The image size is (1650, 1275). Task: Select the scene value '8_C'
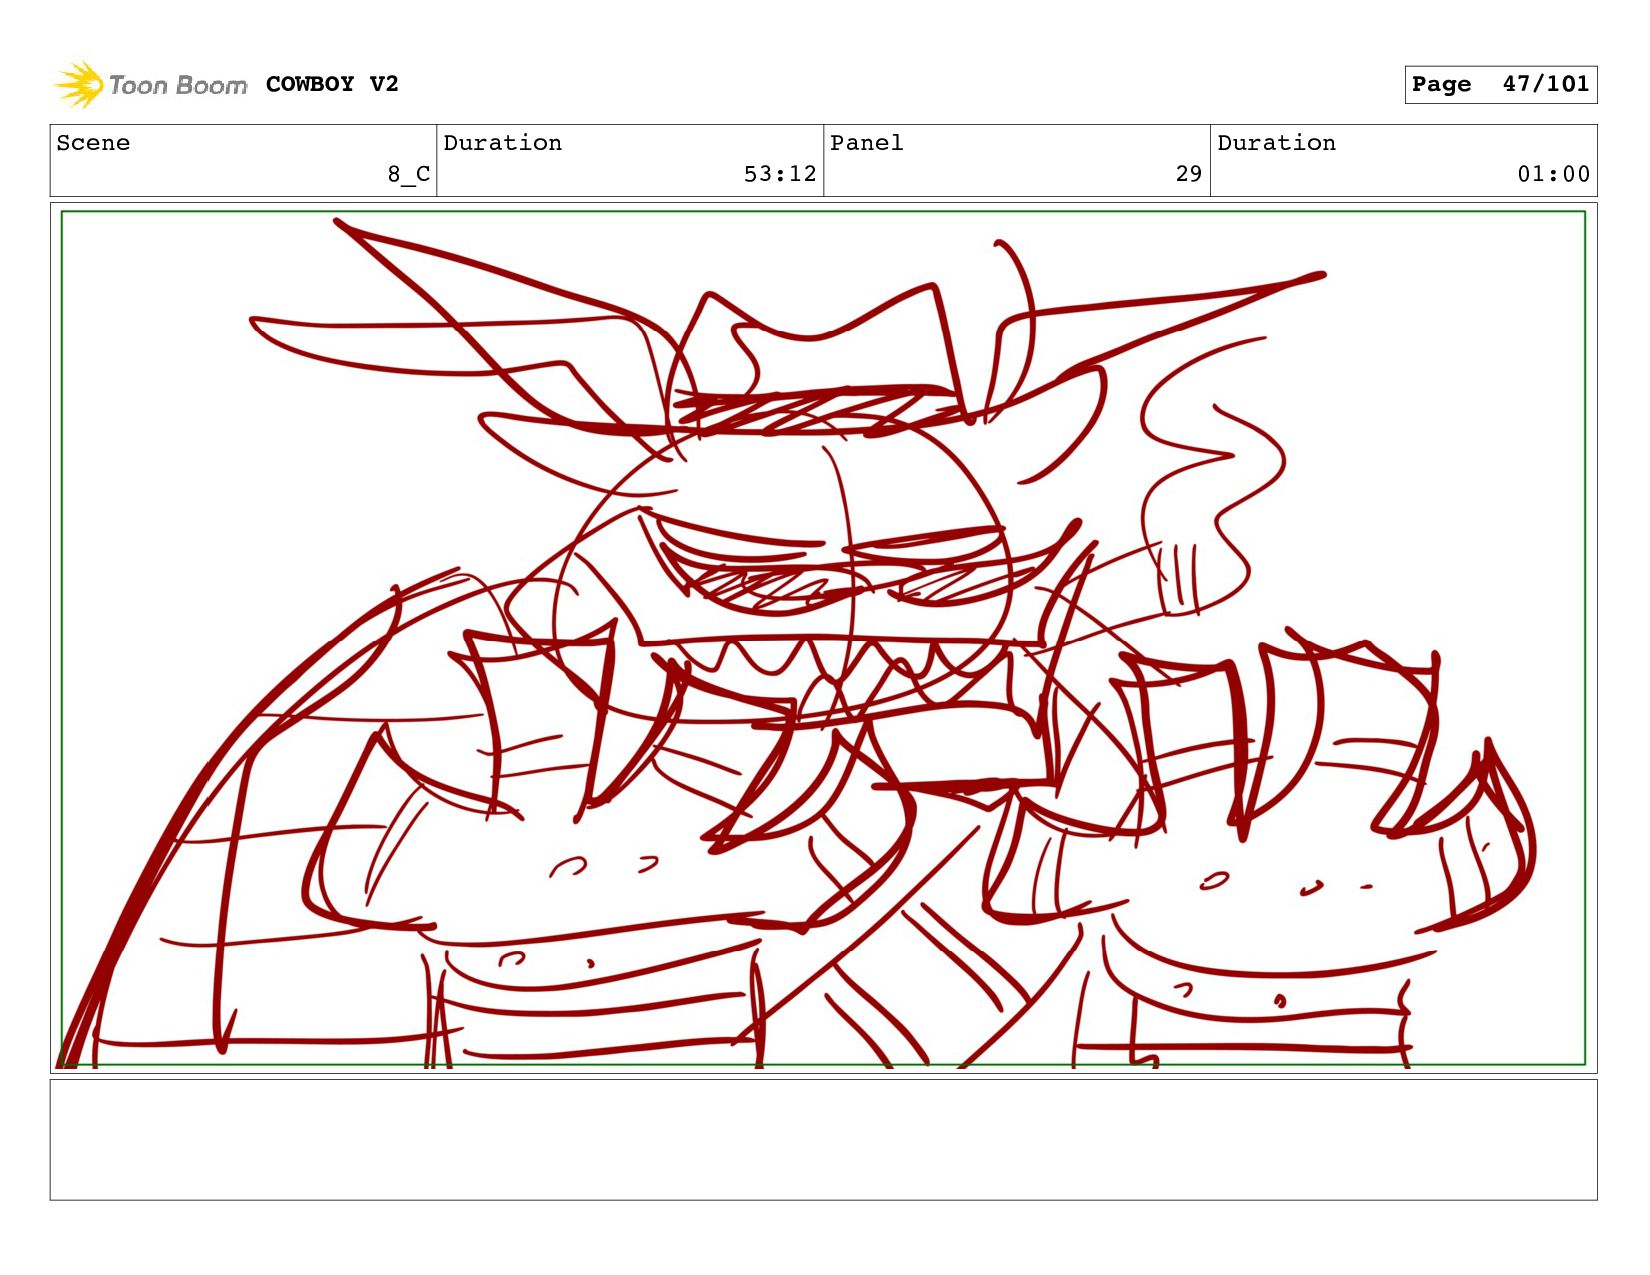click(409, 174)
